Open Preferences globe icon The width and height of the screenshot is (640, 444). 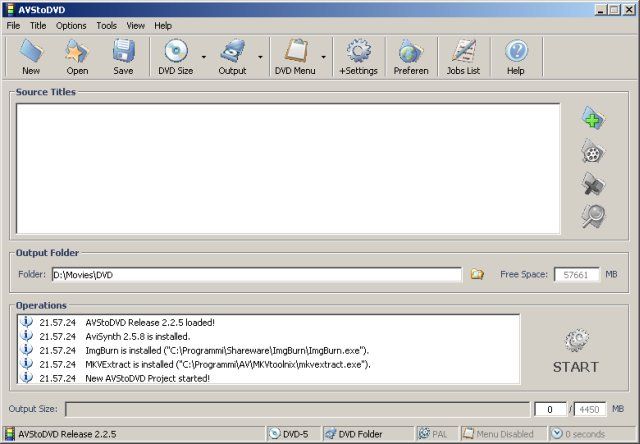click(x=411, y=51)
